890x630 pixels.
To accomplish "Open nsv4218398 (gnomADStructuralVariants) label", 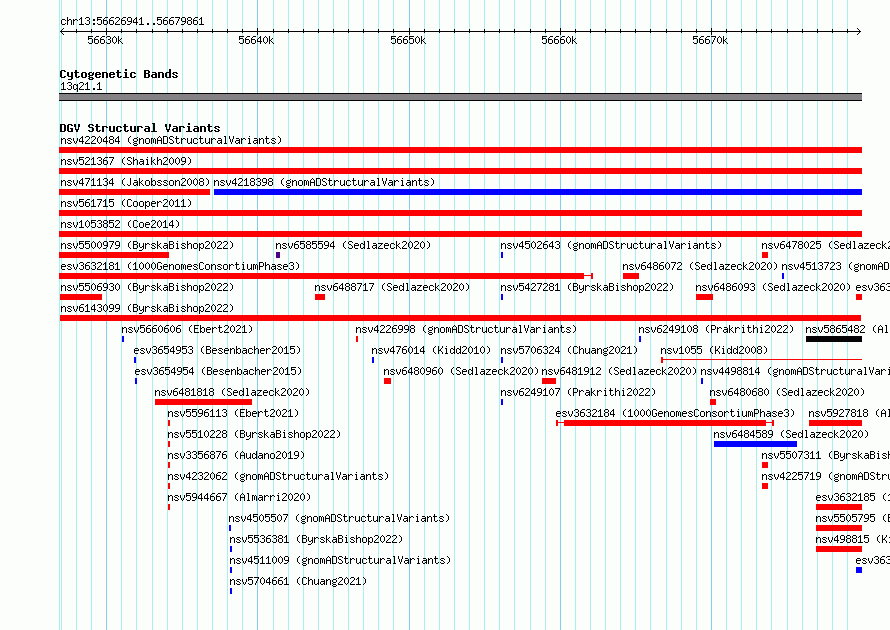I will pos(324,182).
